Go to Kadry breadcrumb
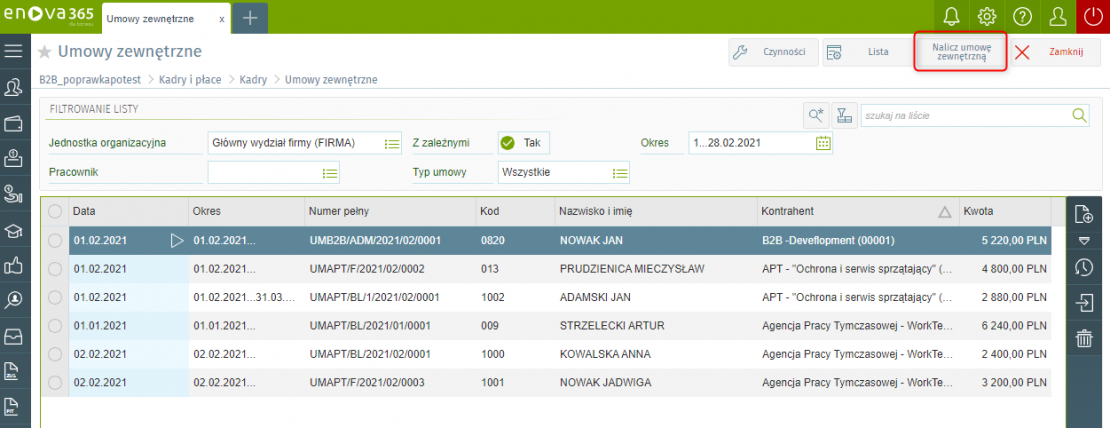The width and height of the screenshot is (1110, 428). (253, 80)
